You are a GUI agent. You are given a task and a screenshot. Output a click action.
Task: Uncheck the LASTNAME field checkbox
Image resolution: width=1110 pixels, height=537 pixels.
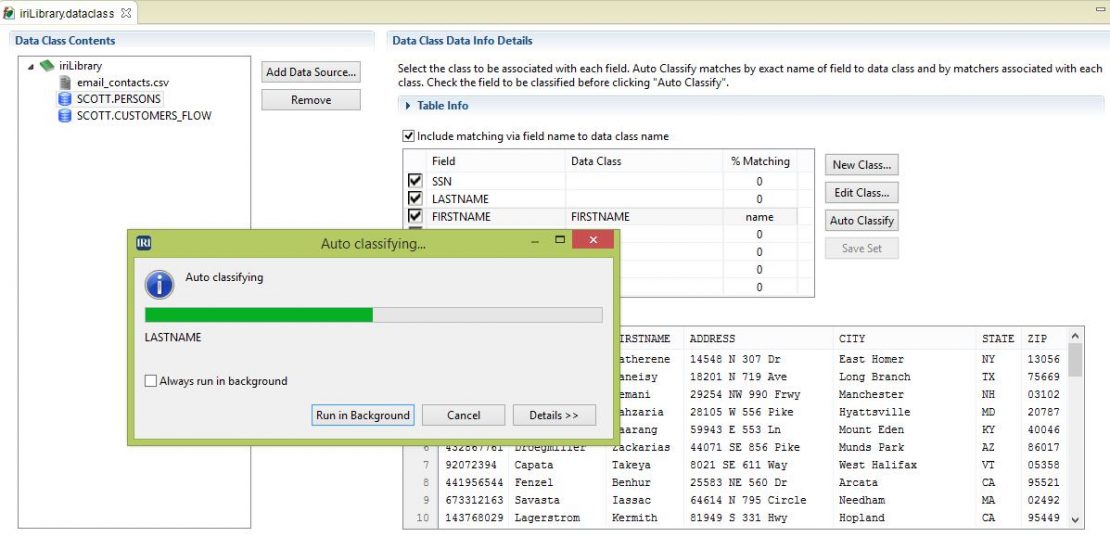click(x=415, y=199)
